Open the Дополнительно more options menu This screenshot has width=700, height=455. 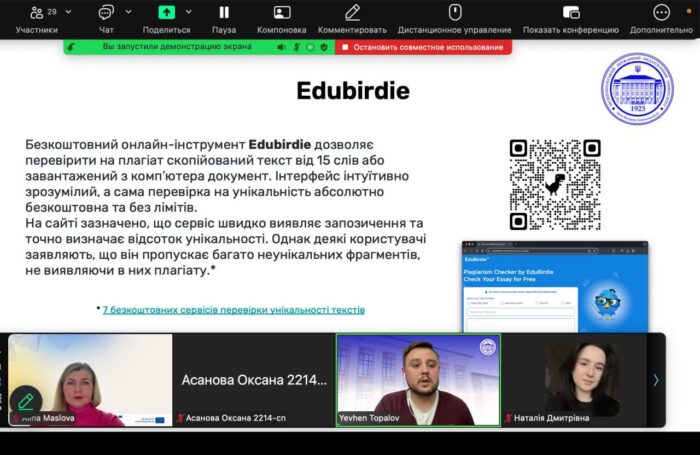[661, 13]
